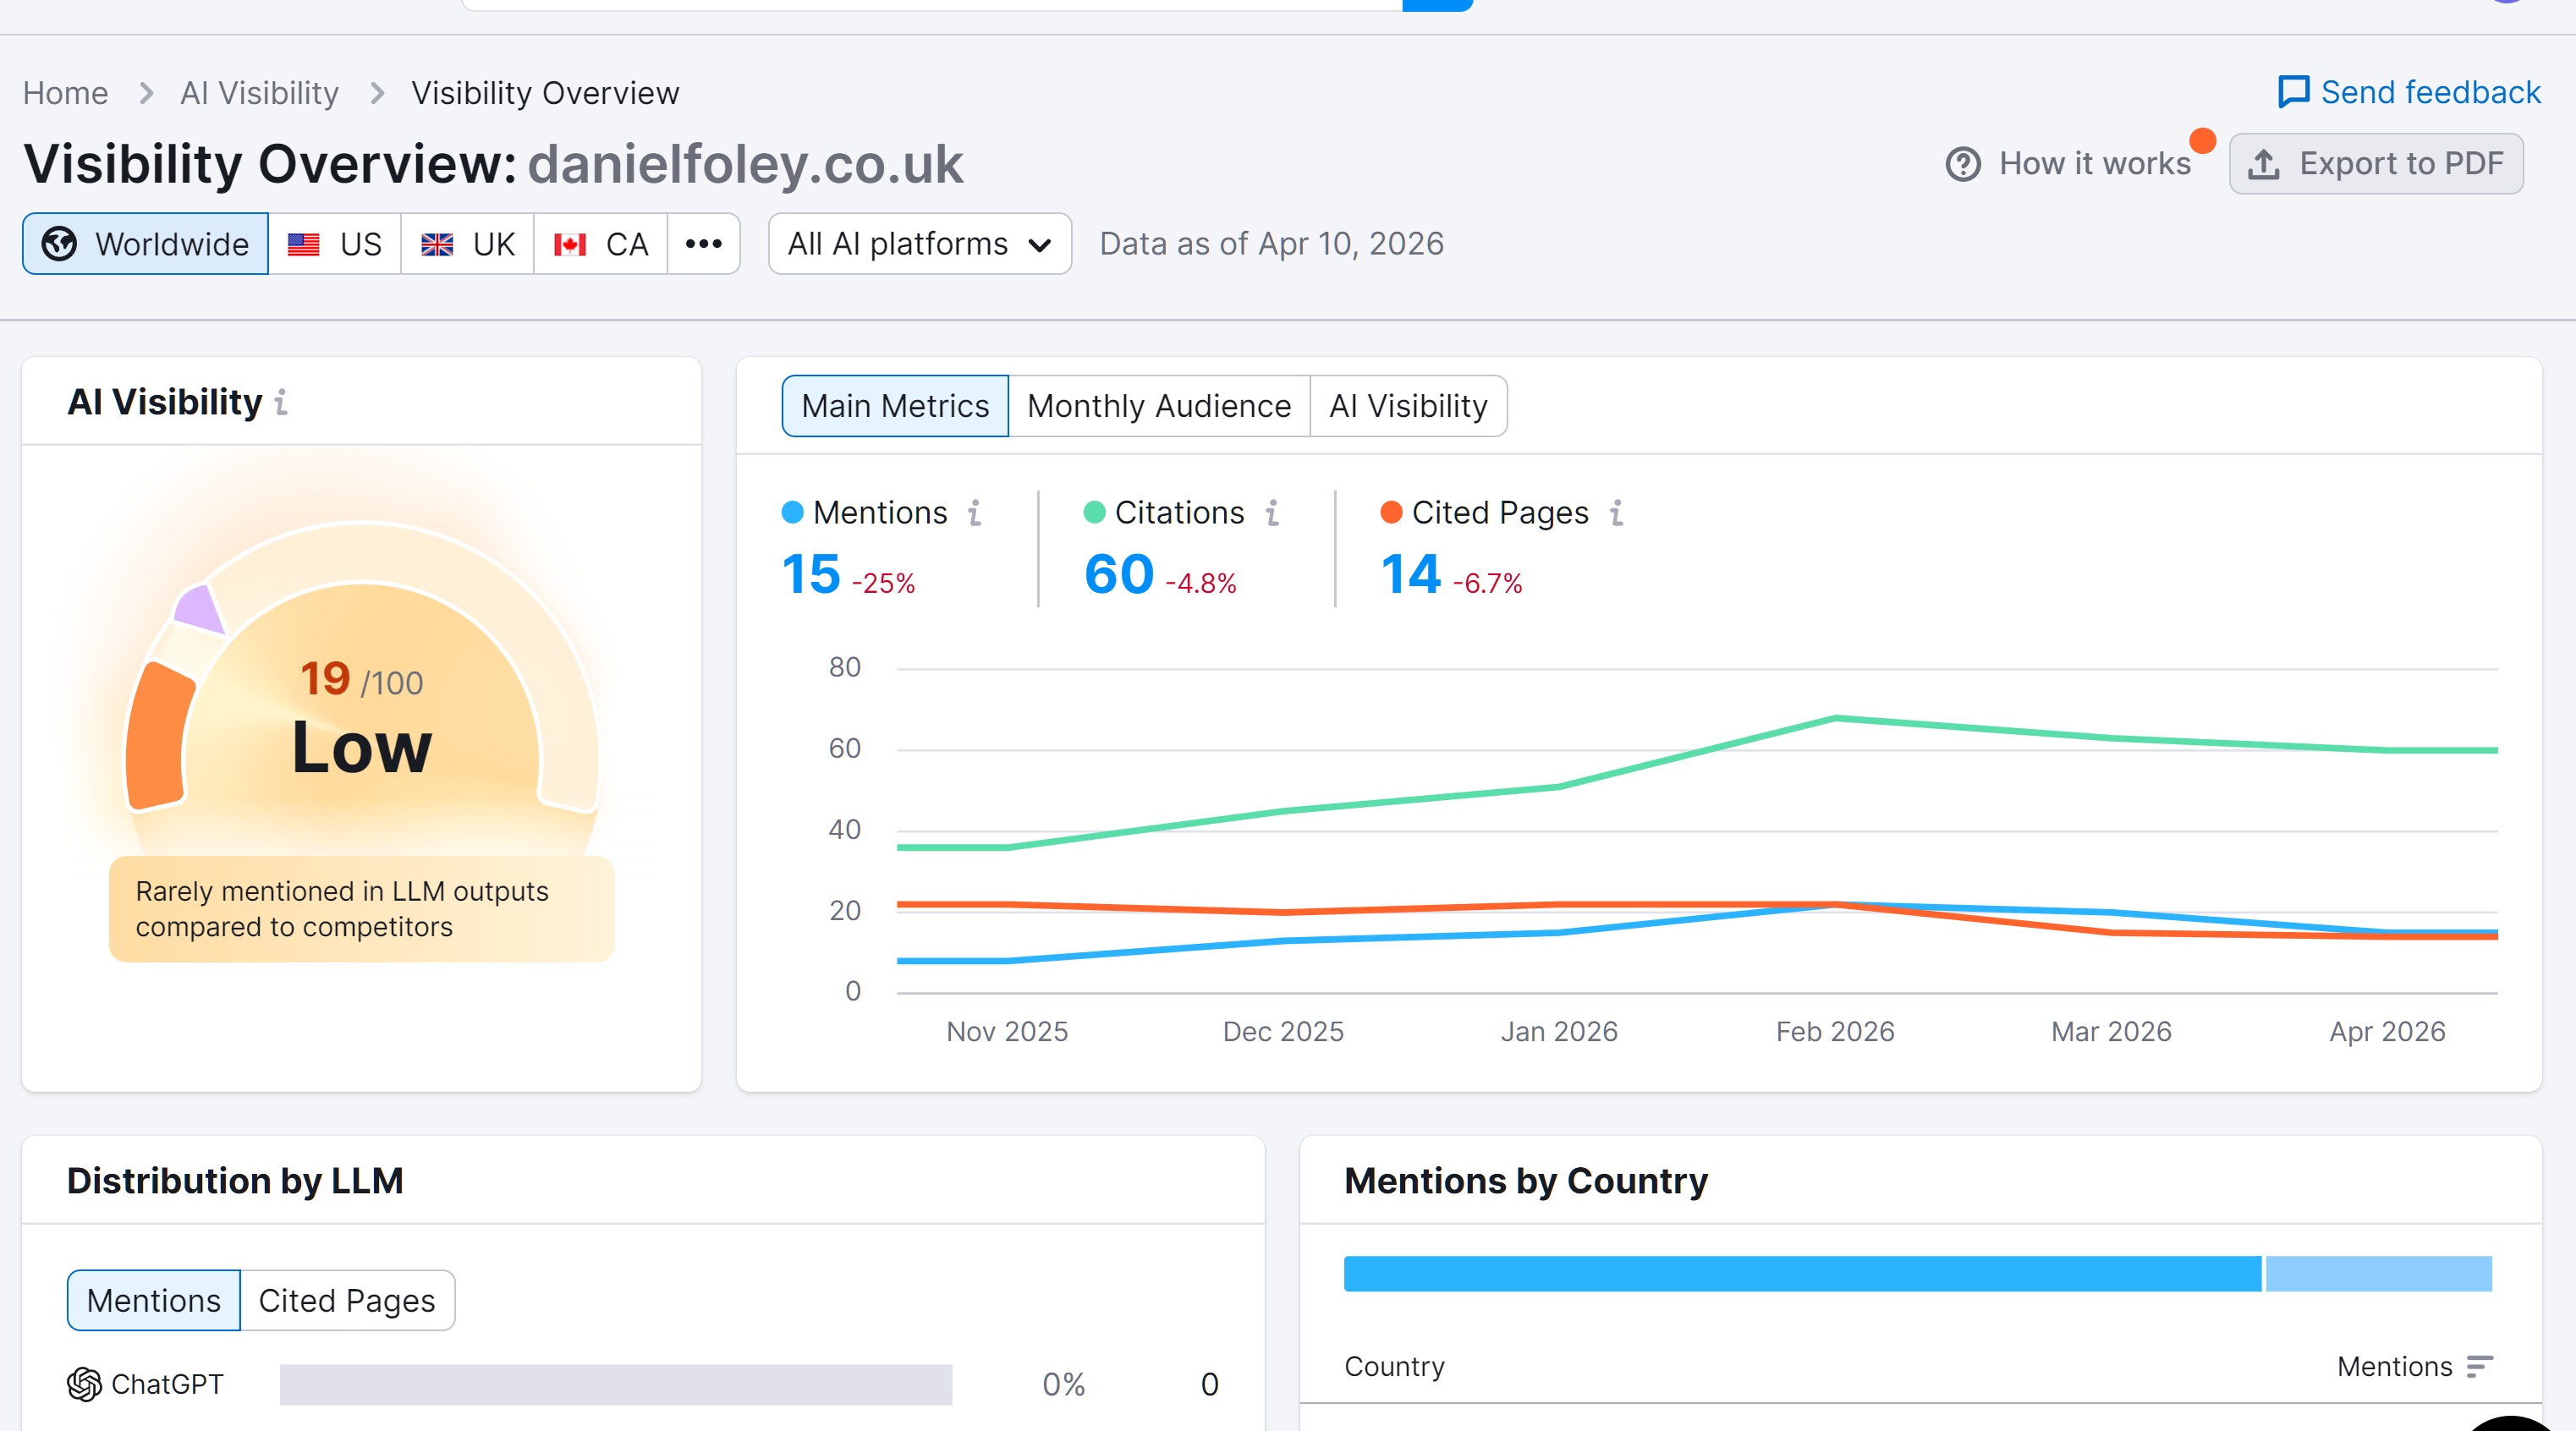This screenshot has width=2576, height=1431.
Task: Click the Send feedback chat icon
Action: 2293,92
